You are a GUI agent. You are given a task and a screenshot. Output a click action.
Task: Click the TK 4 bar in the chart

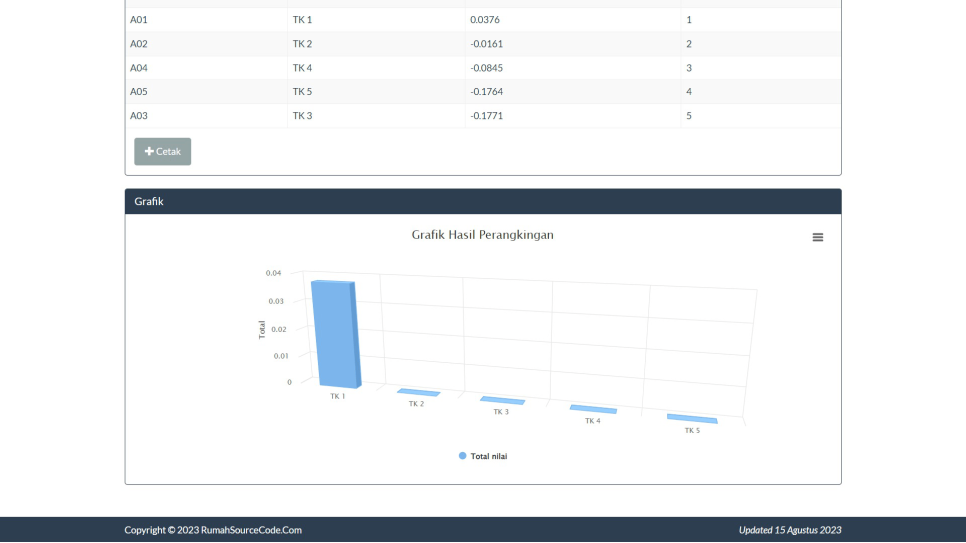(593, 409)
